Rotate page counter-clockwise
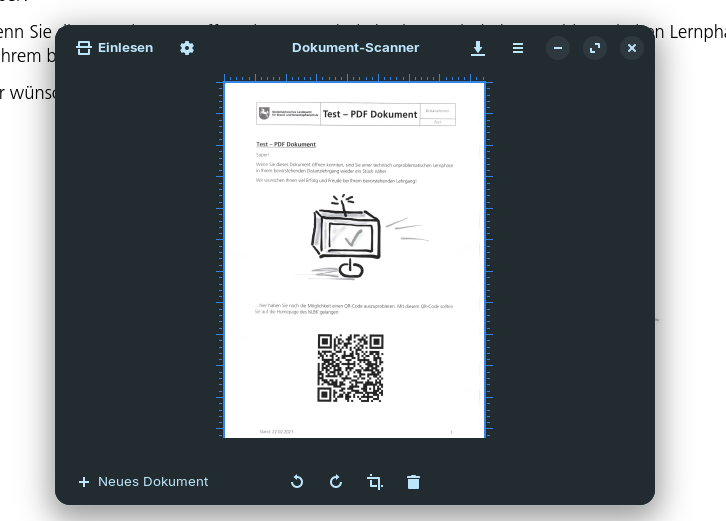The height and width of the screenshot is (521, 726). coord(297,482)
